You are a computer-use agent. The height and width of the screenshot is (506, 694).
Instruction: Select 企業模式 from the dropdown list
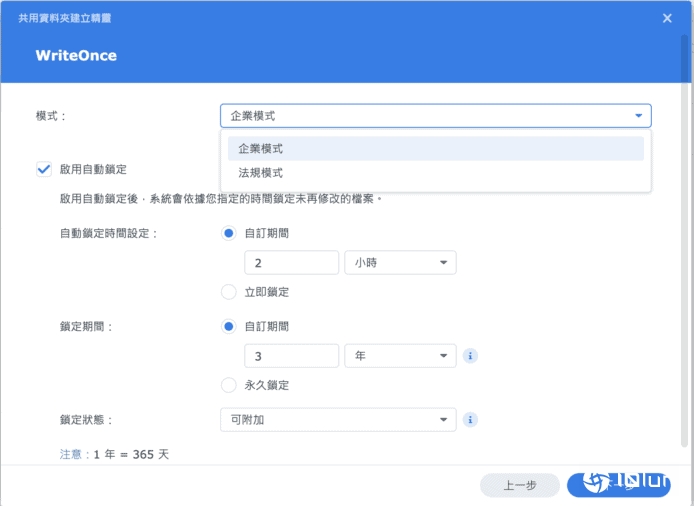(x=436, y=149)
